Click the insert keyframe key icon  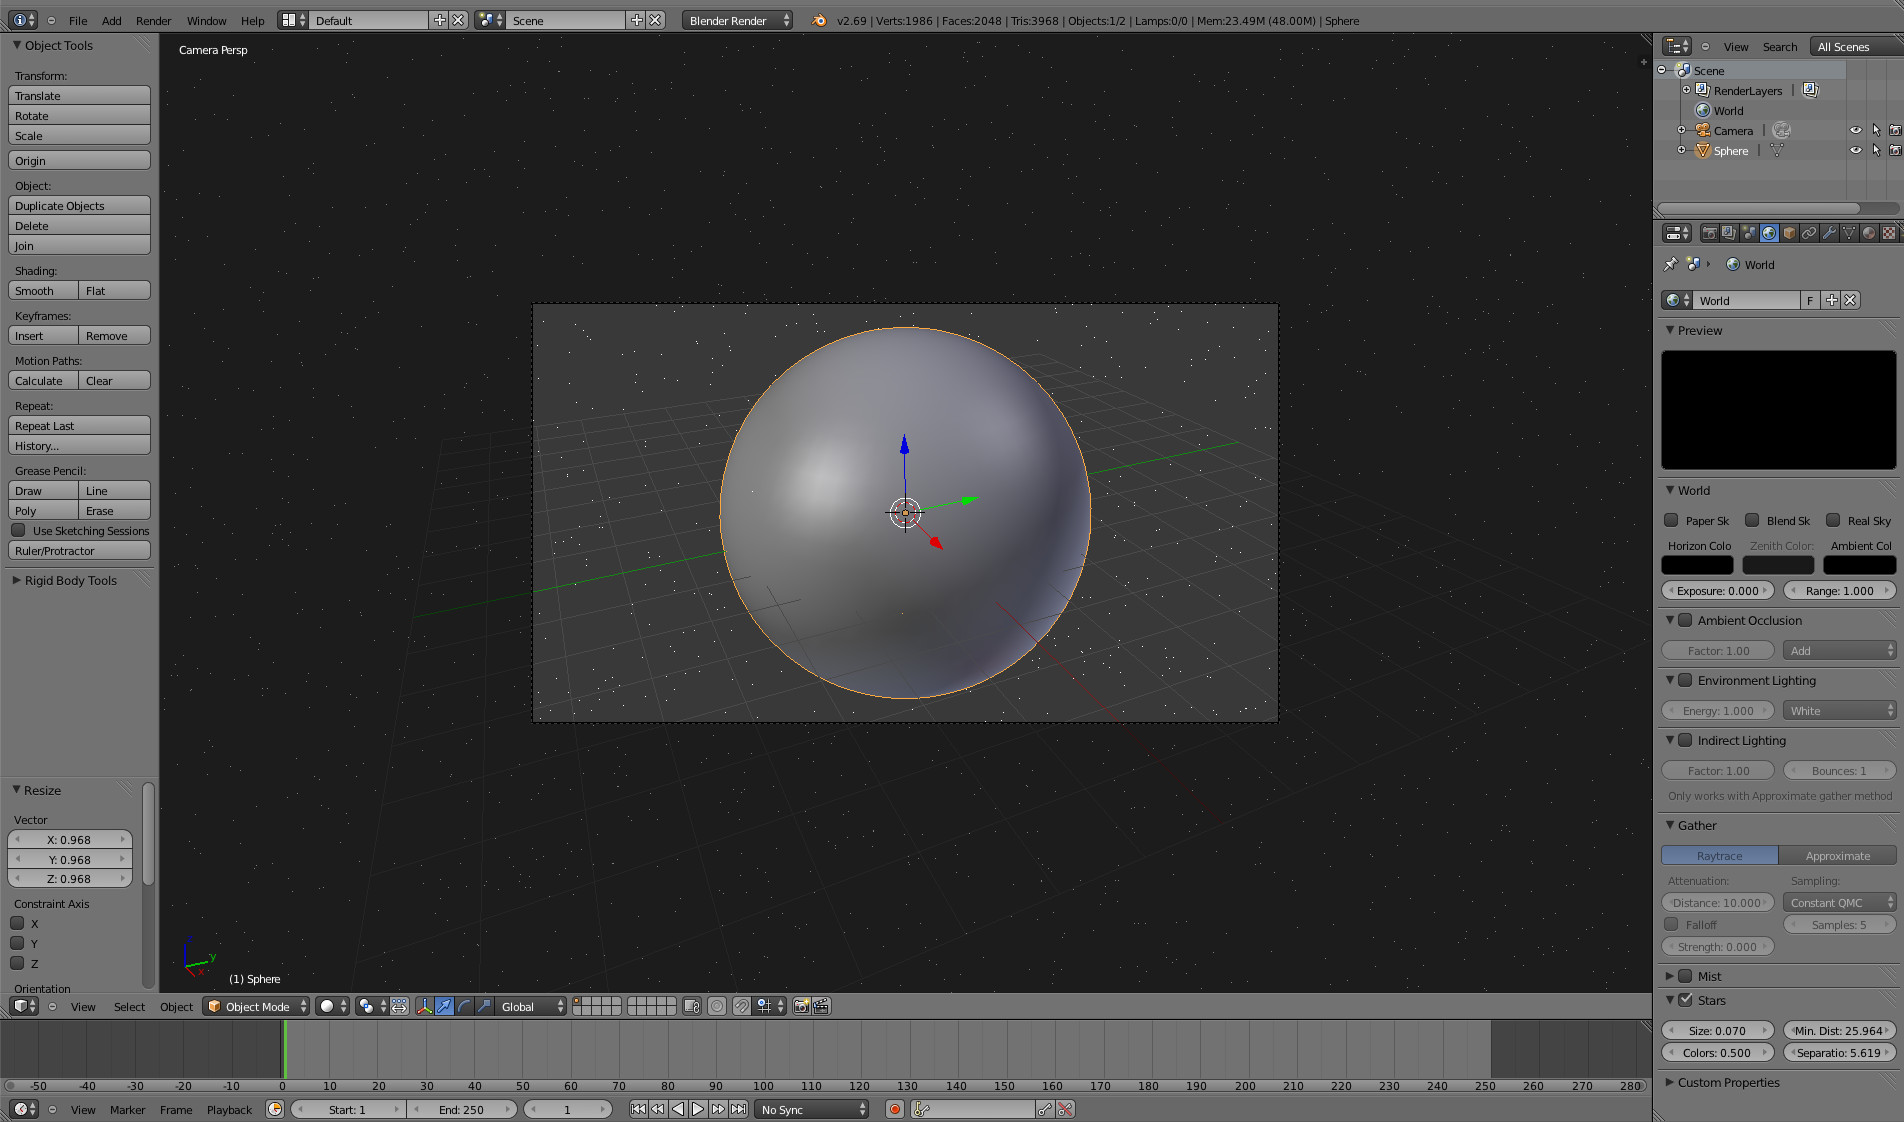pyautogui.click(x=1045, y=1109)
